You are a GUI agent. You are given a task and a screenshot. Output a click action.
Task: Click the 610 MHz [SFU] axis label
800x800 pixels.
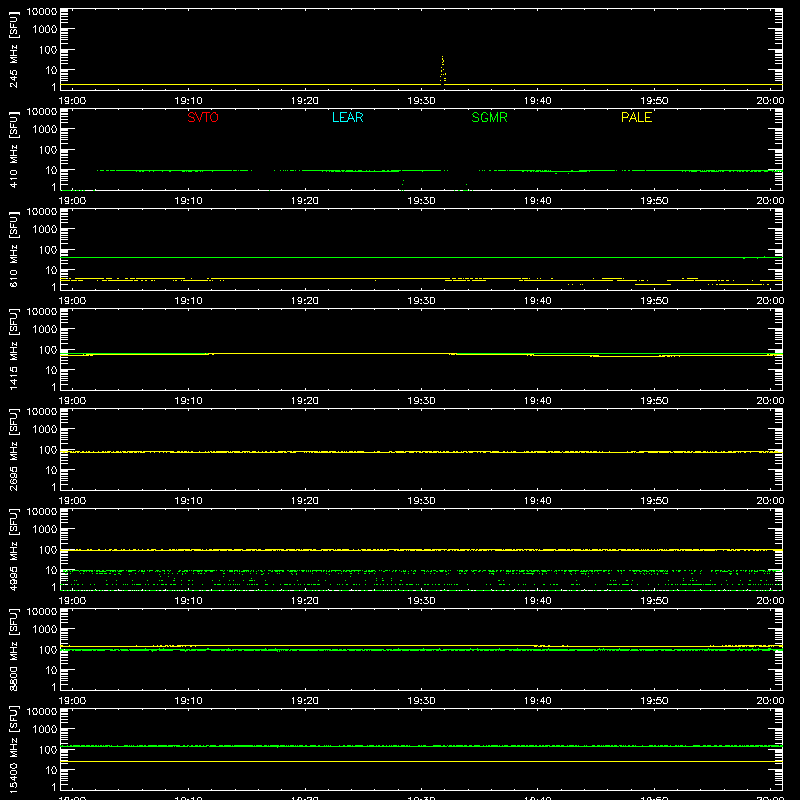coord(13,249)
